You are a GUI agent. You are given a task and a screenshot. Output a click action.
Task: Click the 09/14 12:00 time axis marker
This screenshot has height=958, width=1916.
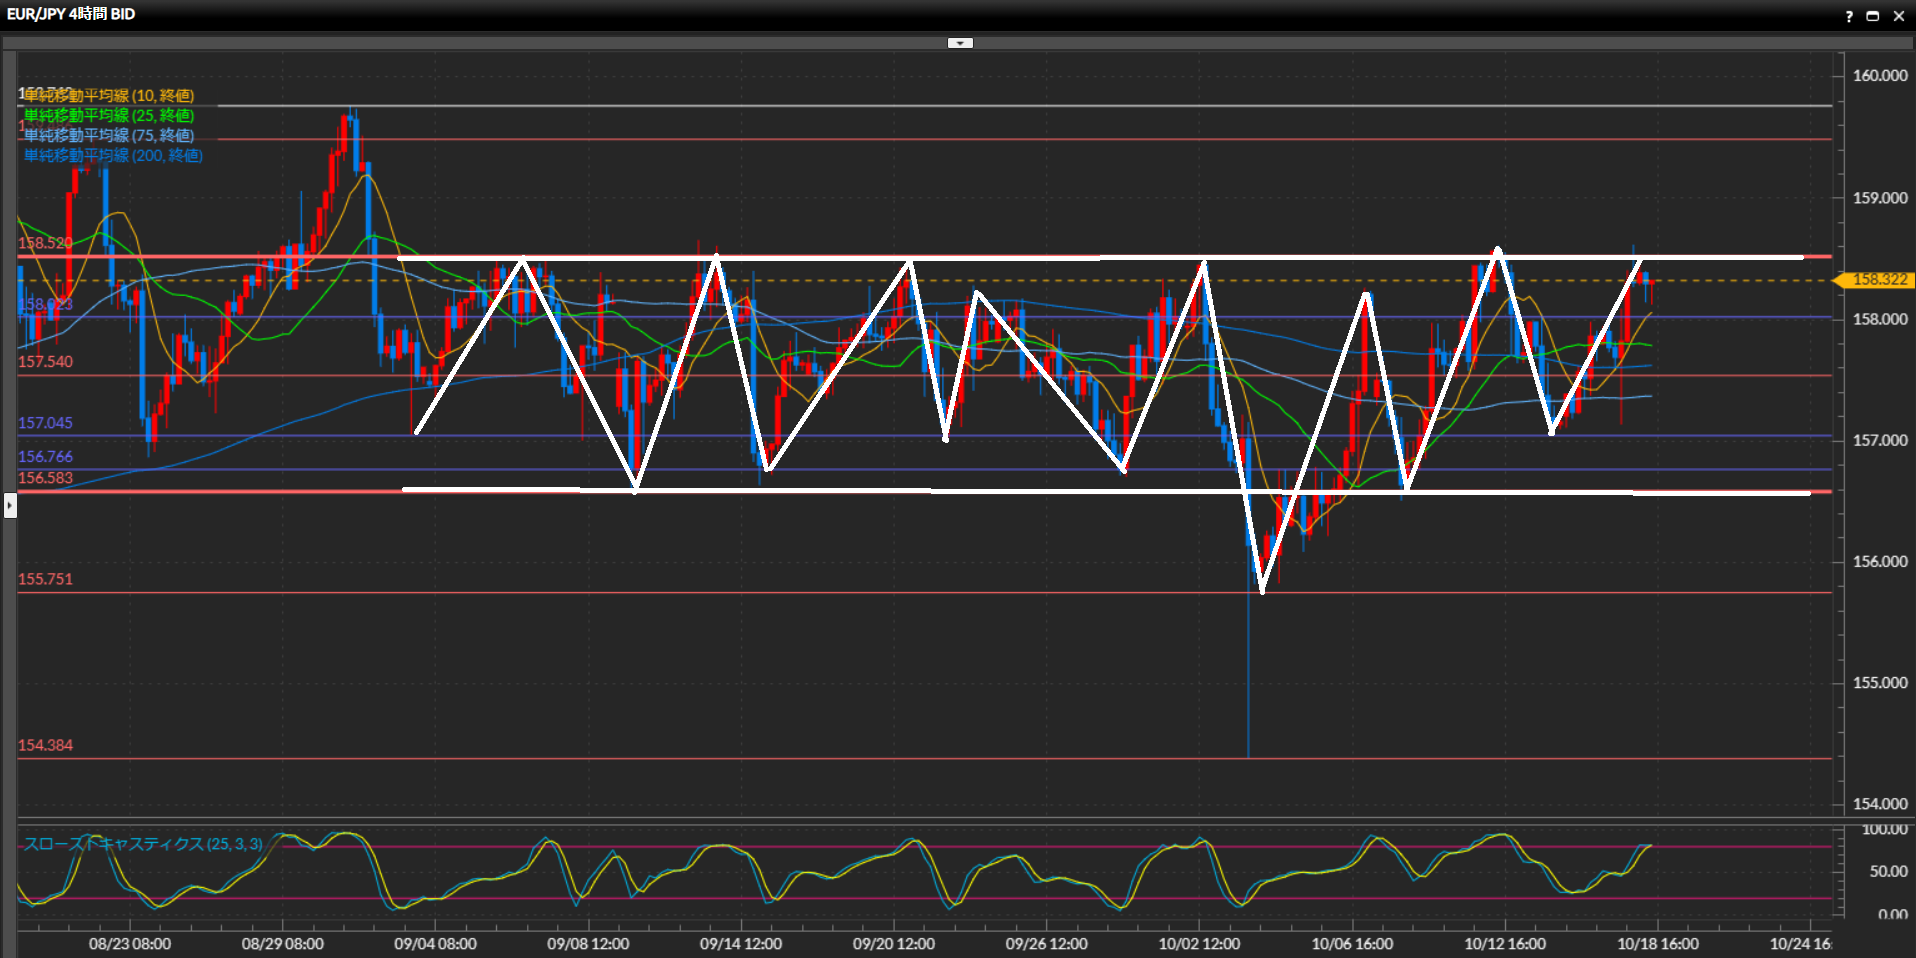click(740, 943)
